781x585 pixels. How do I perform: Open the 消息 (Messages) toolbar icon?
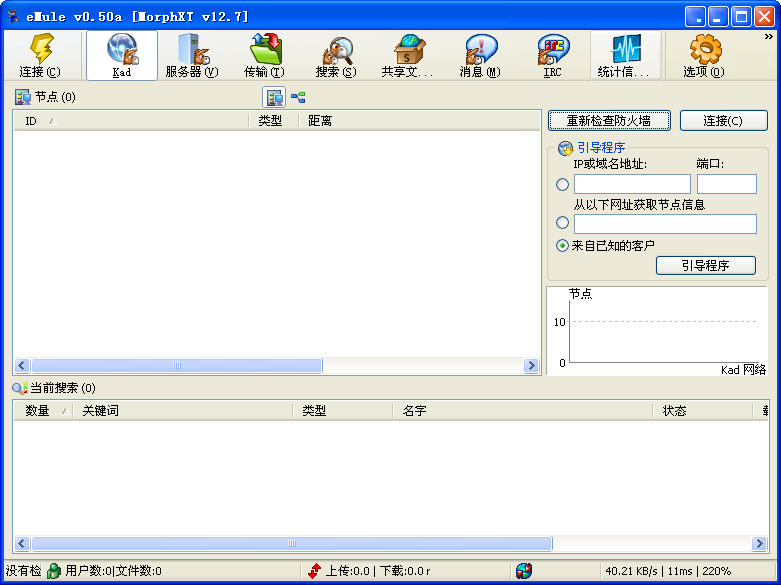(x=479, y=55)
